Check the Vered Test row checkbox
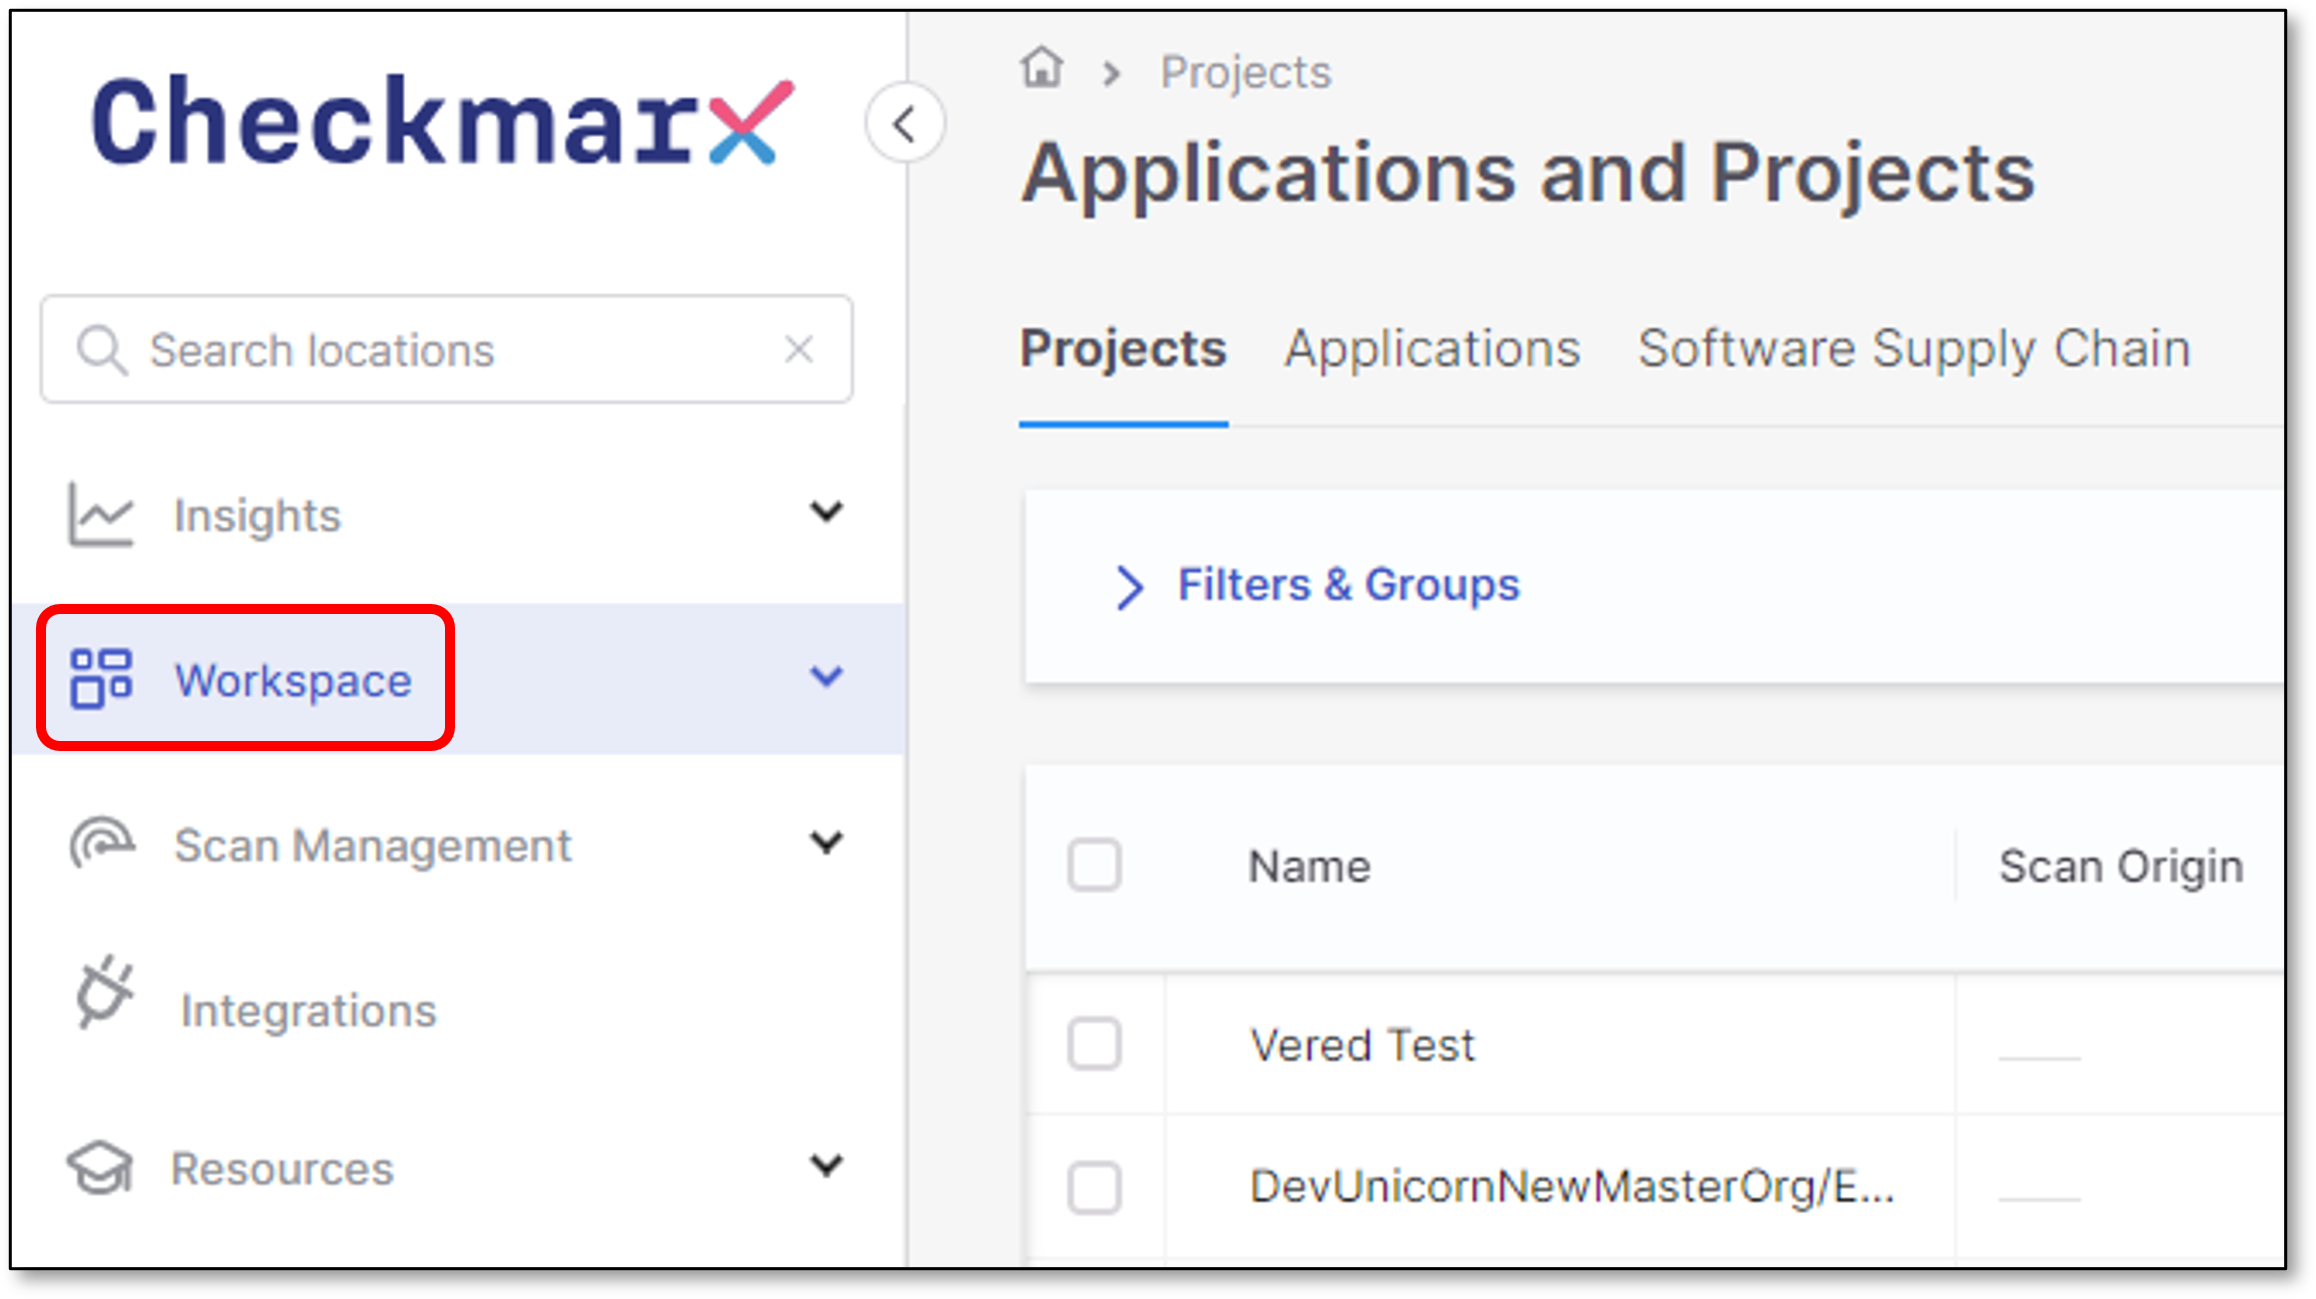Image resolution: width=2316 pixels, height=1299 pixels. tap(1094, 1044)
